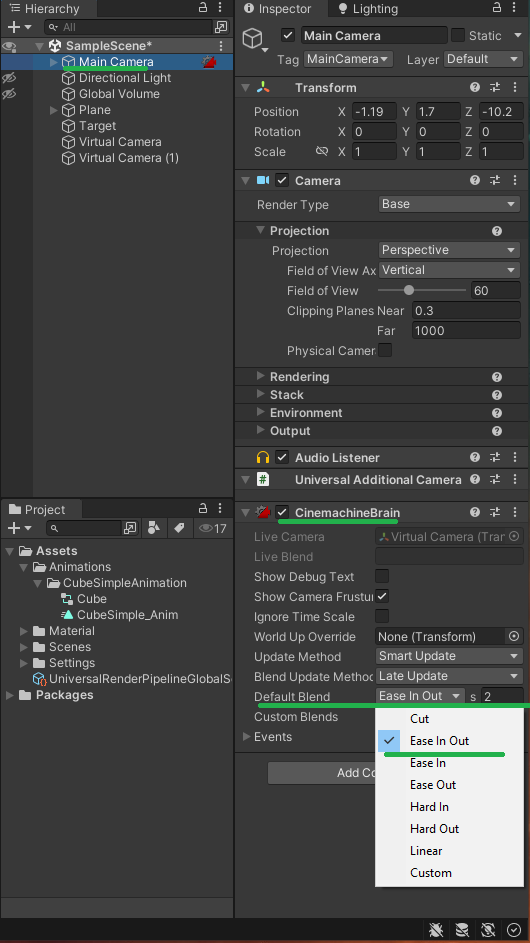Enable Ignore Time Scale checkbox
Screen dimensions: 530x943
pos(382,616)
